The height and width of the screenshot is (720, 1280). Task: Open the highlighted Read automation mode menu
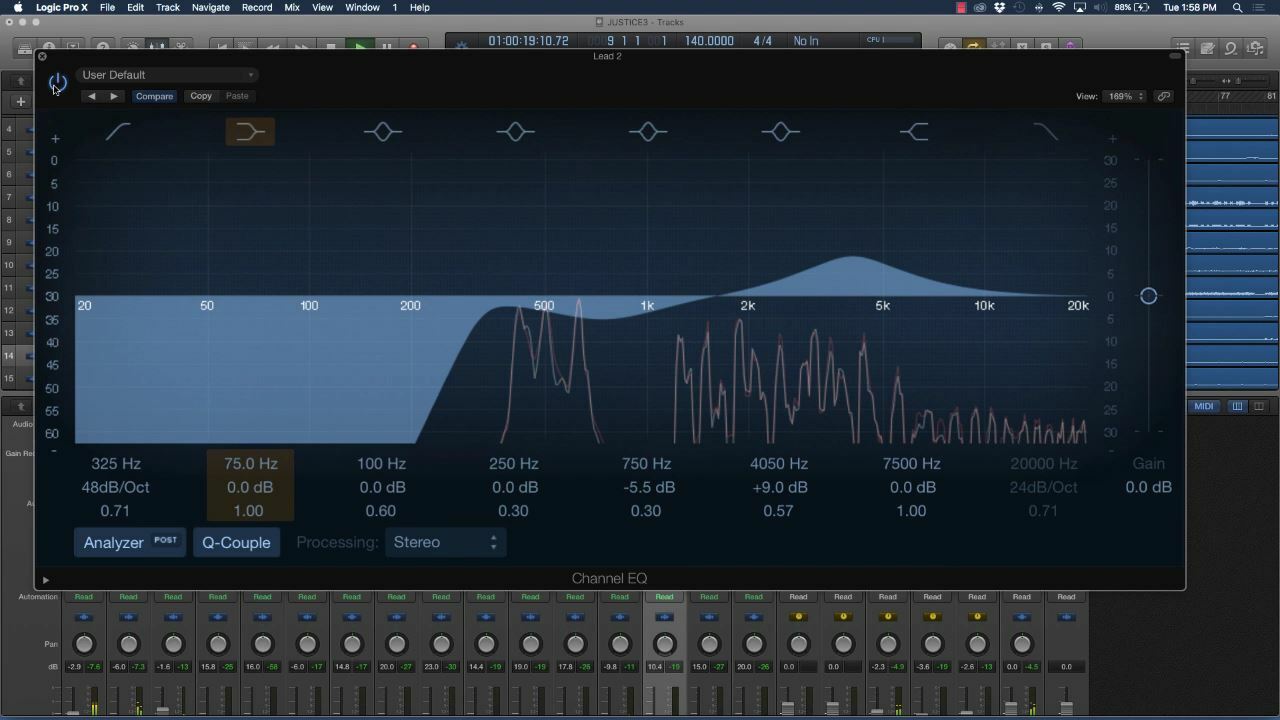pos(664,597)
